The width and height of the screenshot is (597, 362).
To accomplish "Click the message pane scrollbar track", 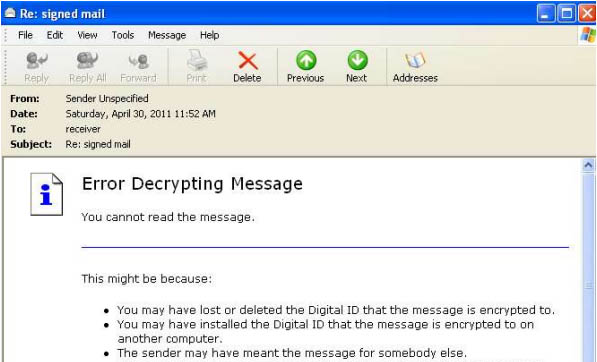I will pyautogui.click(x=588, y=266).
